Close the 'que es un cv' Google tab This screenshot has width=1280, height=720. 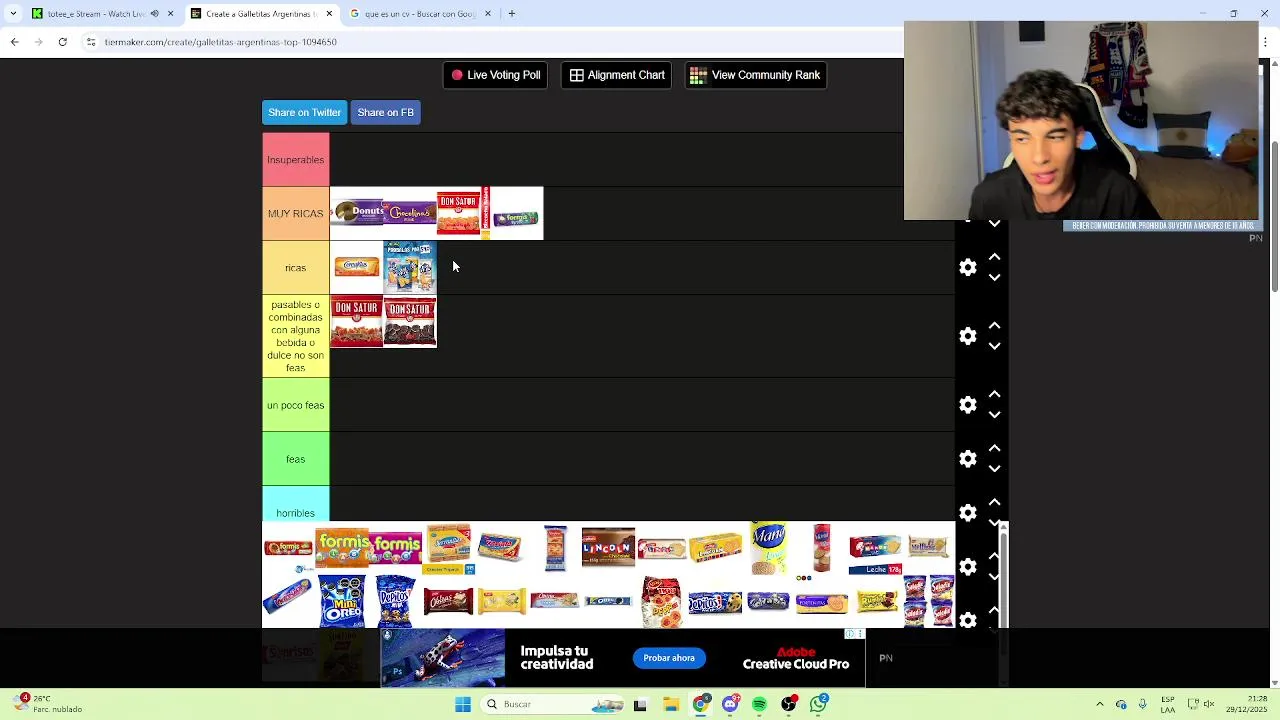pyautogui.click(x=488, y=14)
